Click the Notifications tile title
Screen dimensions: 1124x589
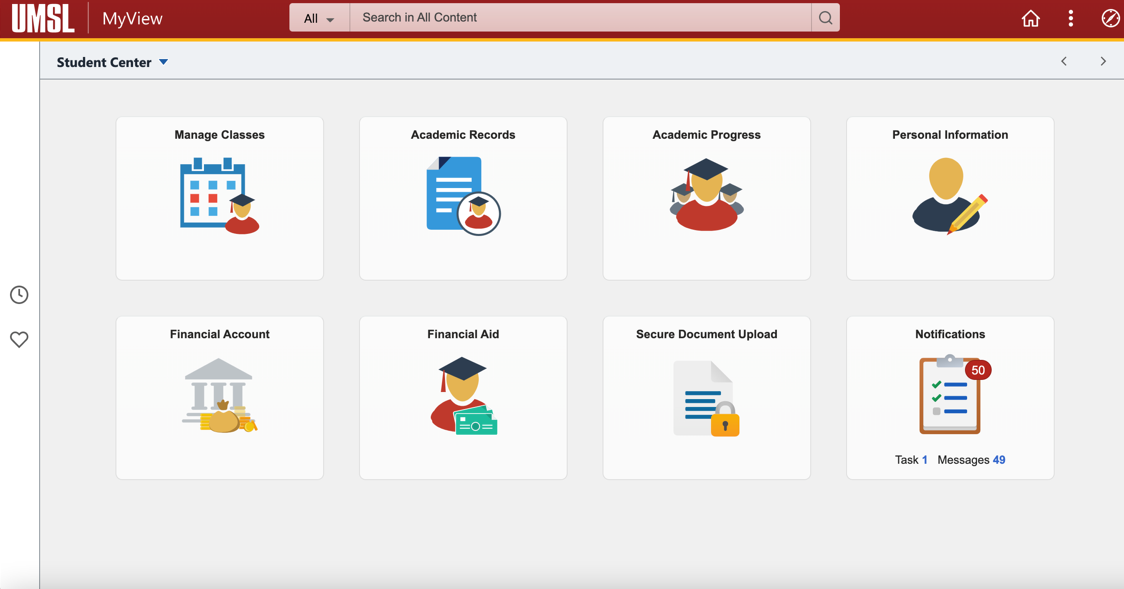click(x=950, y=334)
